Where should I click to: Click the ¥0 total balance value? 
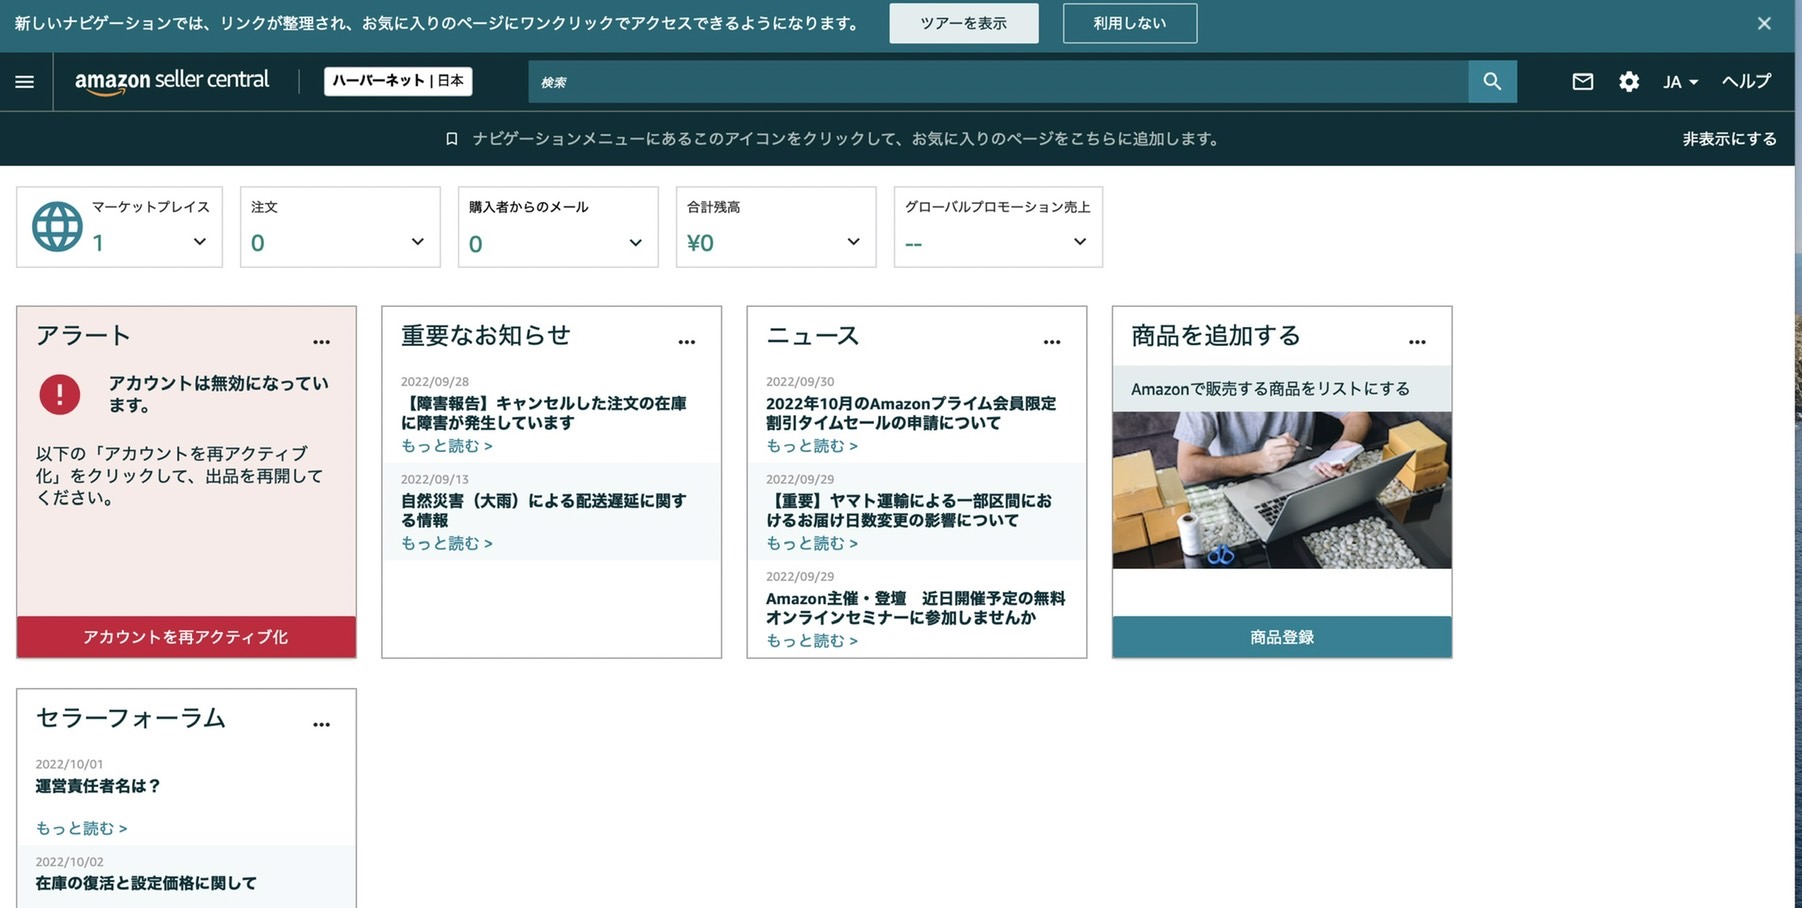tap(700, 243)
